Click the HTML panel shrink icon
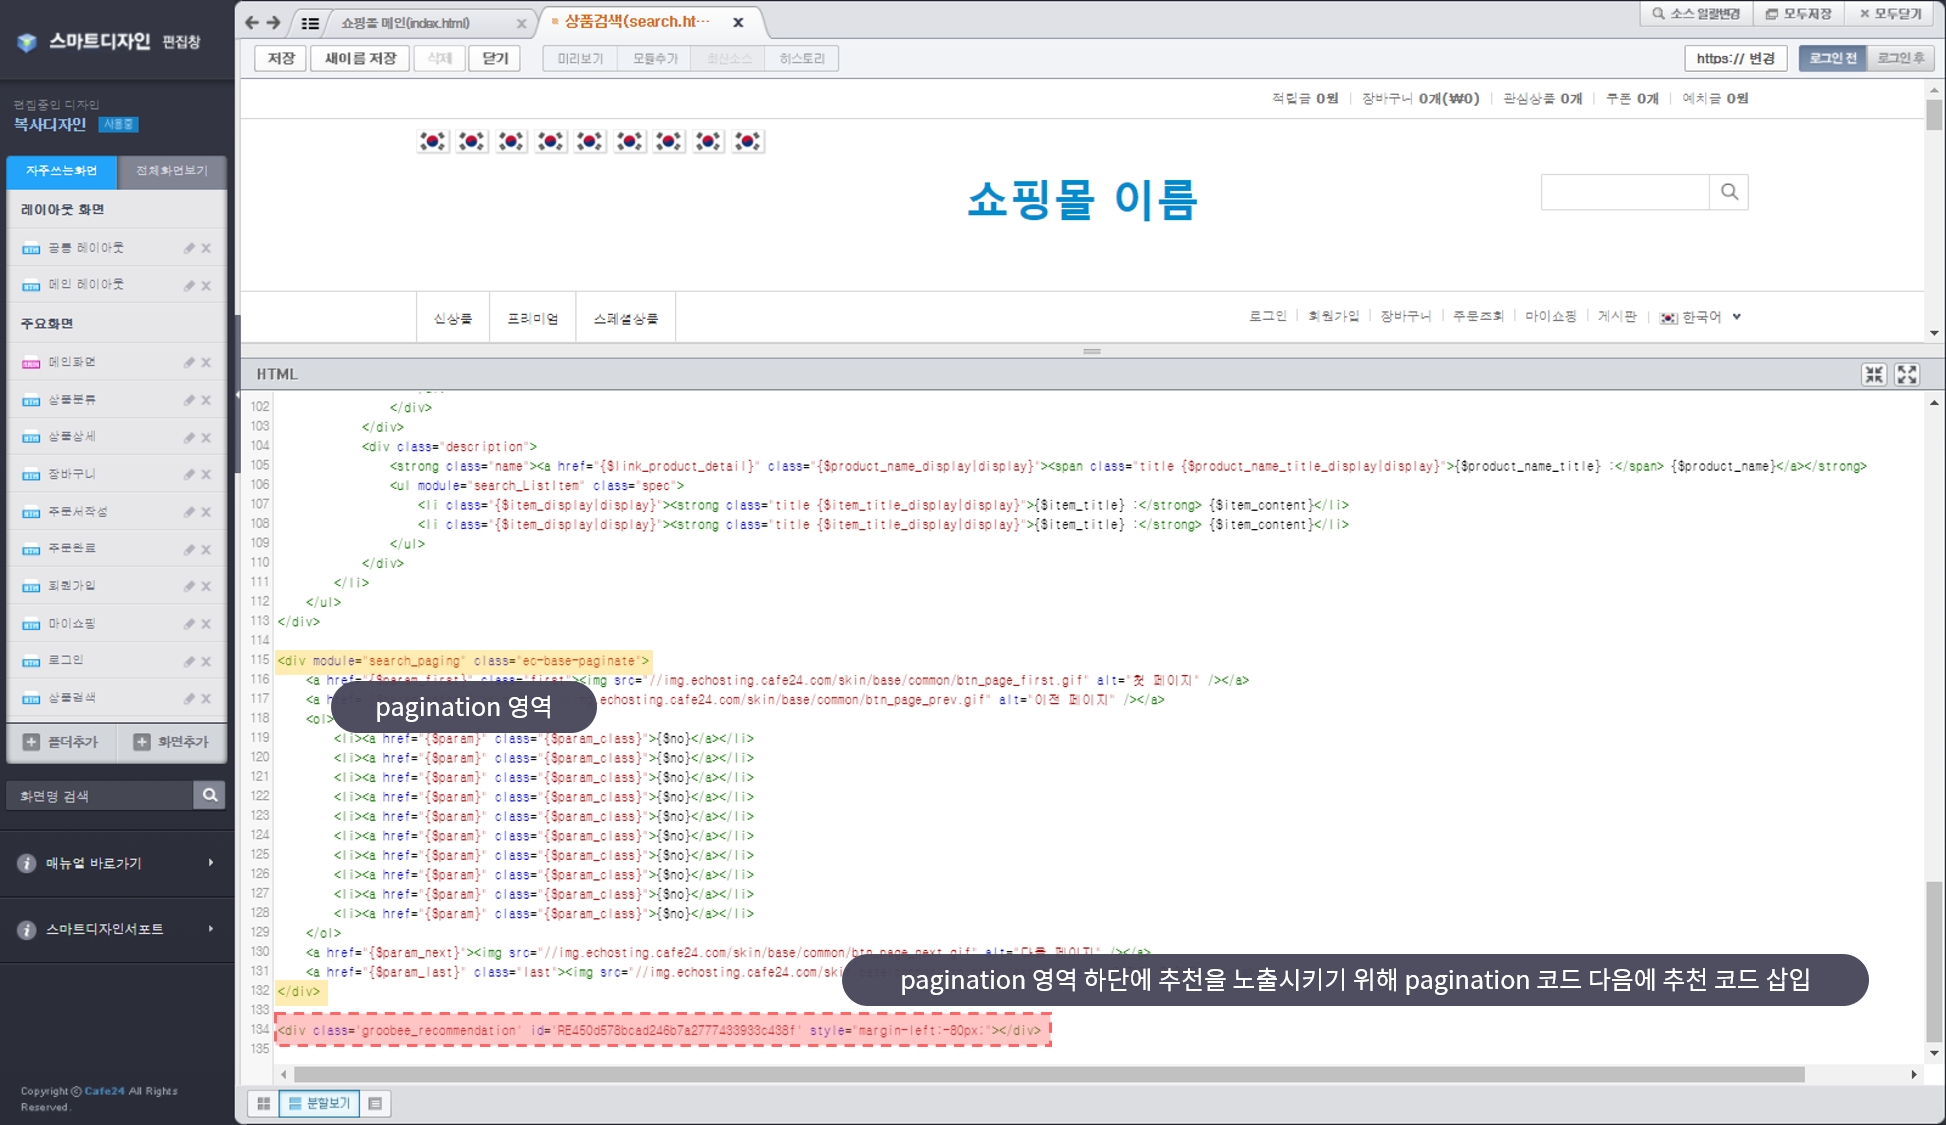The height and width of the screenshot is (1125, 1946). (x=1873, y=374)
